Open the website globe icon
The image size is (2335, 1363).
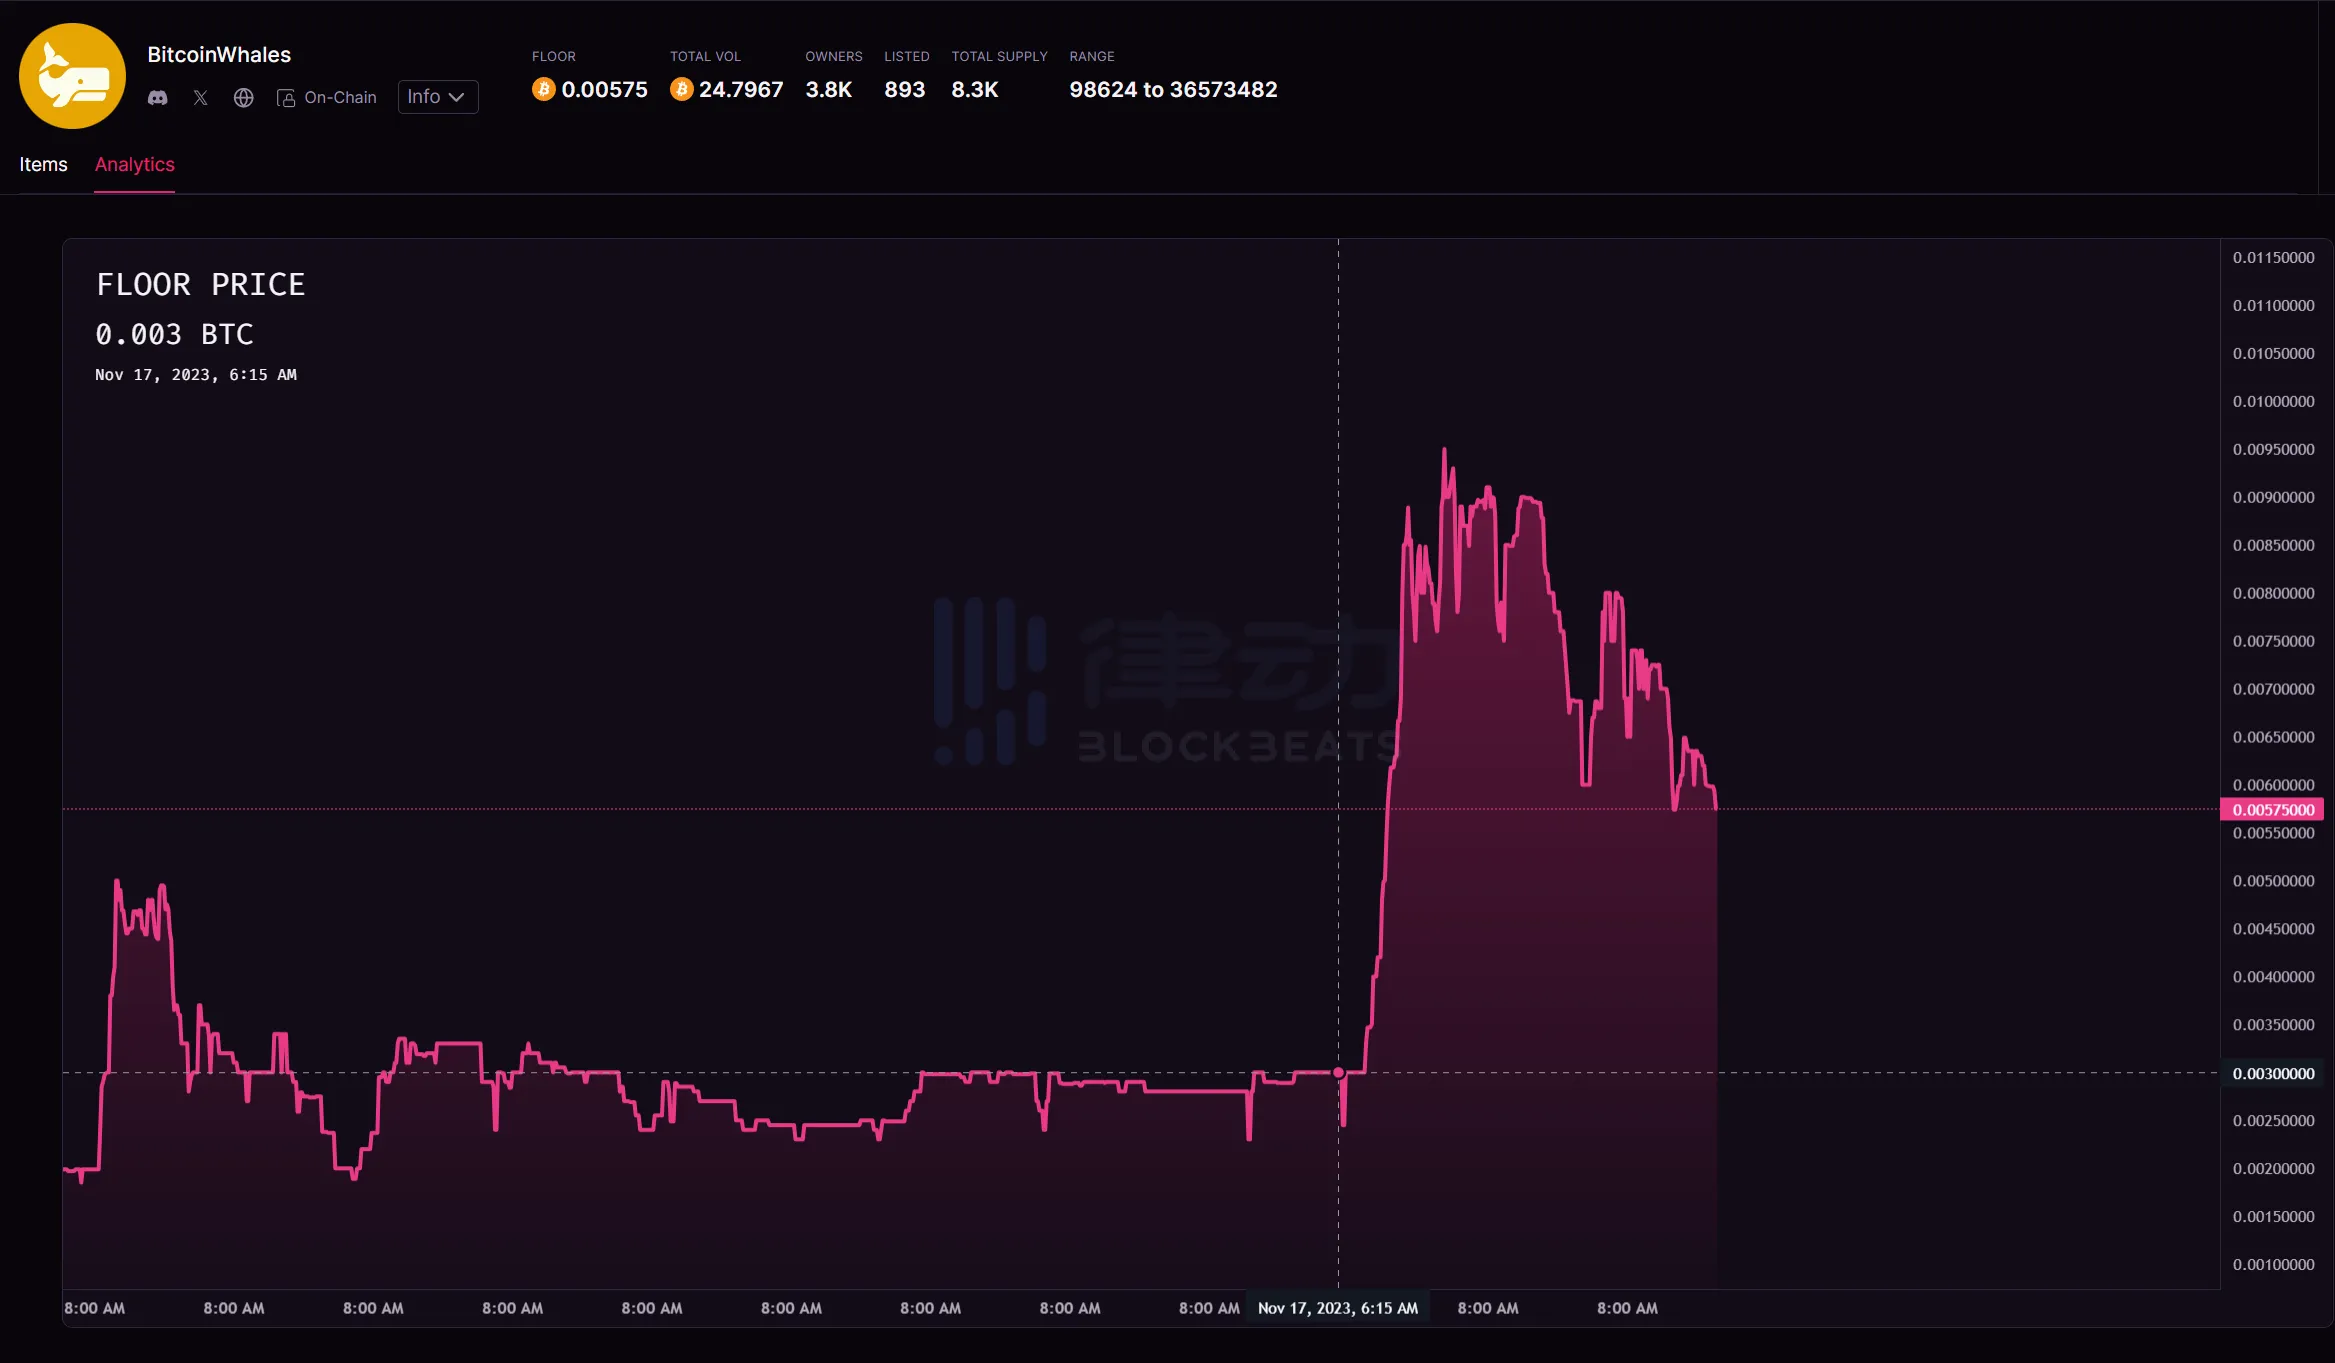(x=244, y=98)
